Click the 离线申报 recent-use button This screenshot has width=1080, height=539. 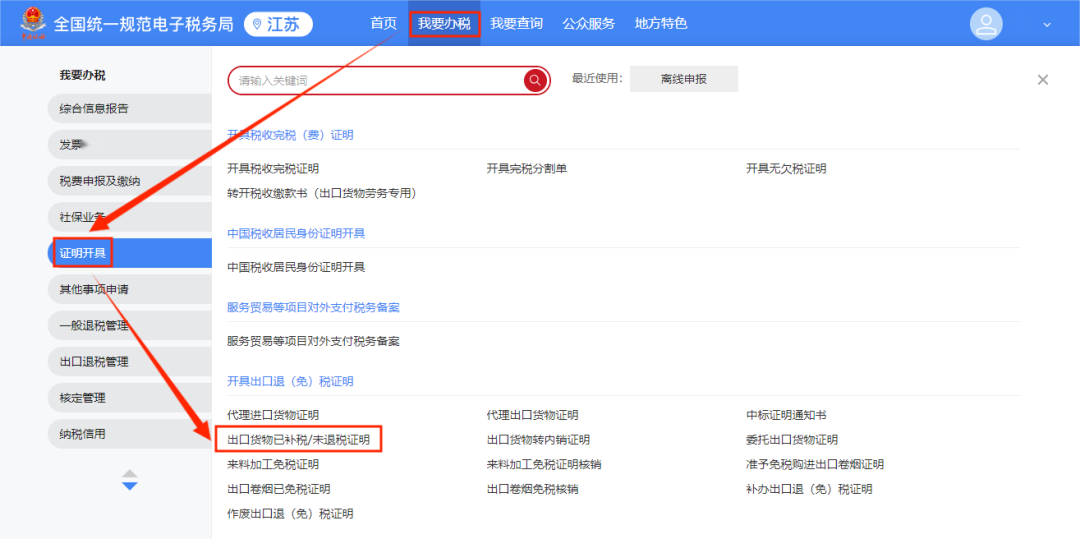pos(683,79)
